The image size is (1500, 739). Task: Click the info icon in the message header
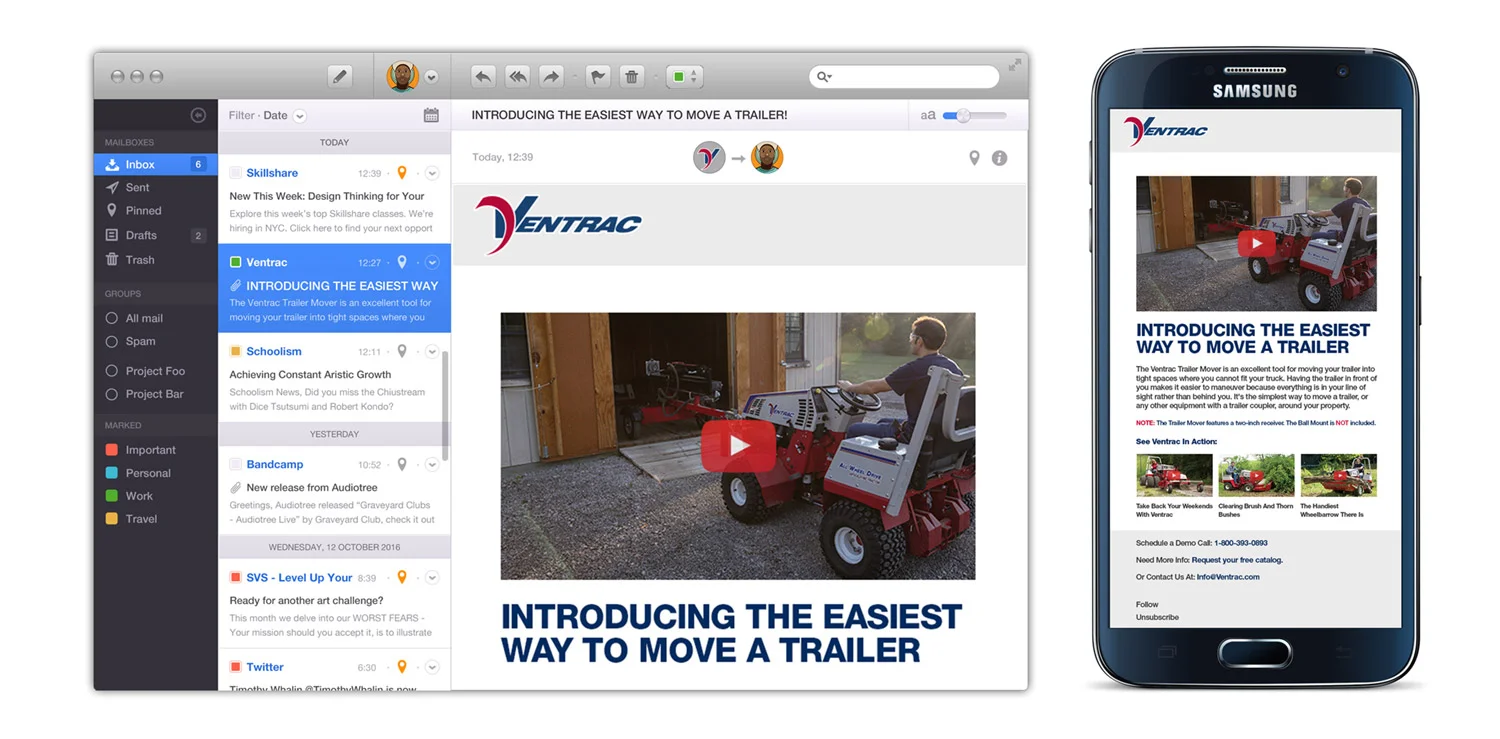999,158
